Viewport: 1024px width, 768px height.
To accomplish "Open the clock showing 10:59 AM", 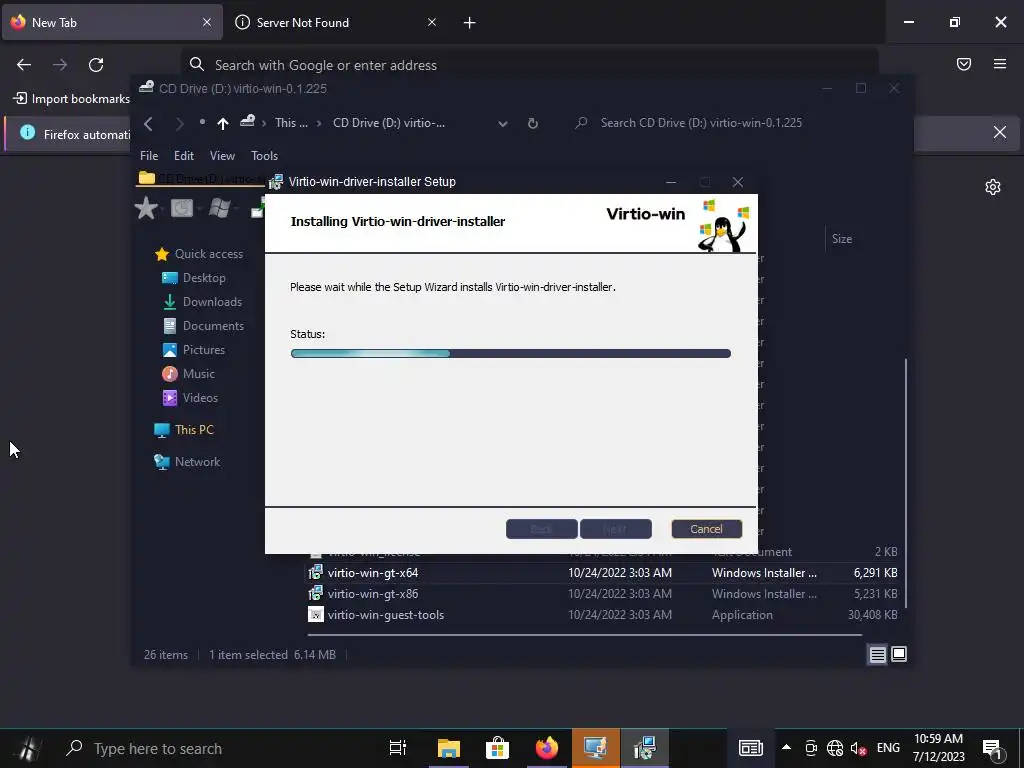I will pyautogui.click(x=938, y=748).
